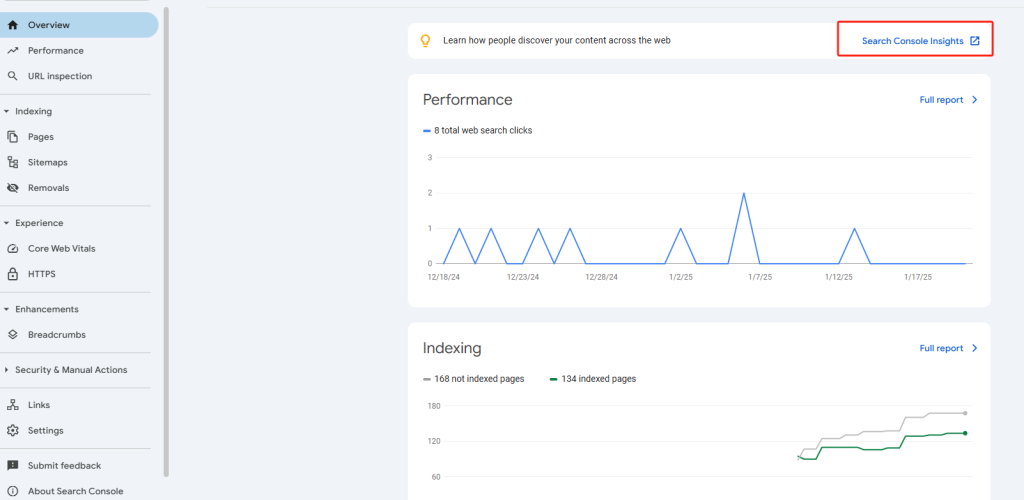
Task: Click the Core Web Vitals gauge icon
Action: click(13, 248)
